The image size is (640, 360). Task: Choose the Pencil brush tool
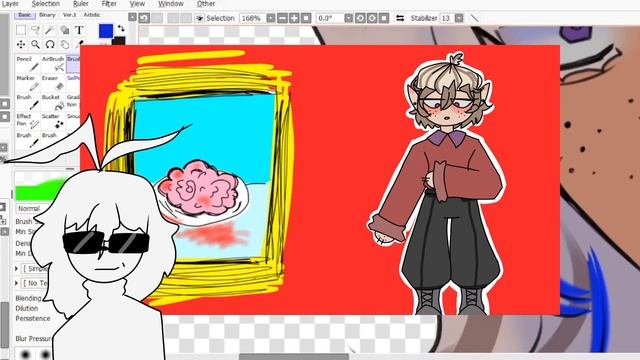click(x=28, y=64)
